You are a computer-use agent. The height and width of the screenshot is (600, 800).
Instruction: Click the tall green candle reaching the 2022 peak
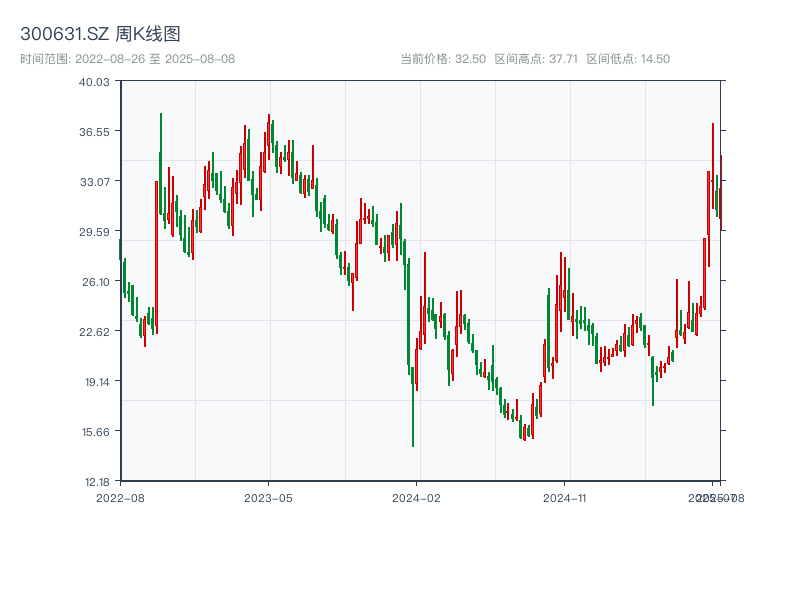161,163
